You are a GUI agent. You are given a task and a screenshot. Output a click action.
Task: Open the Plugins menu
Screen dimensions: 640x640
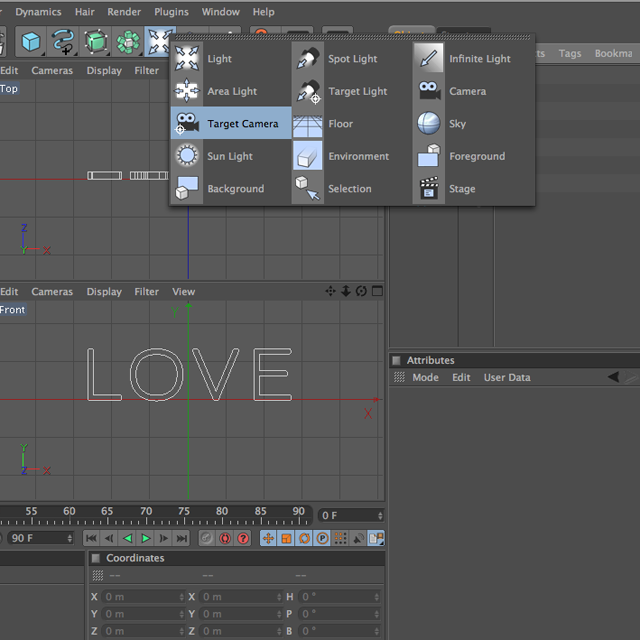[x=171, y=12]
